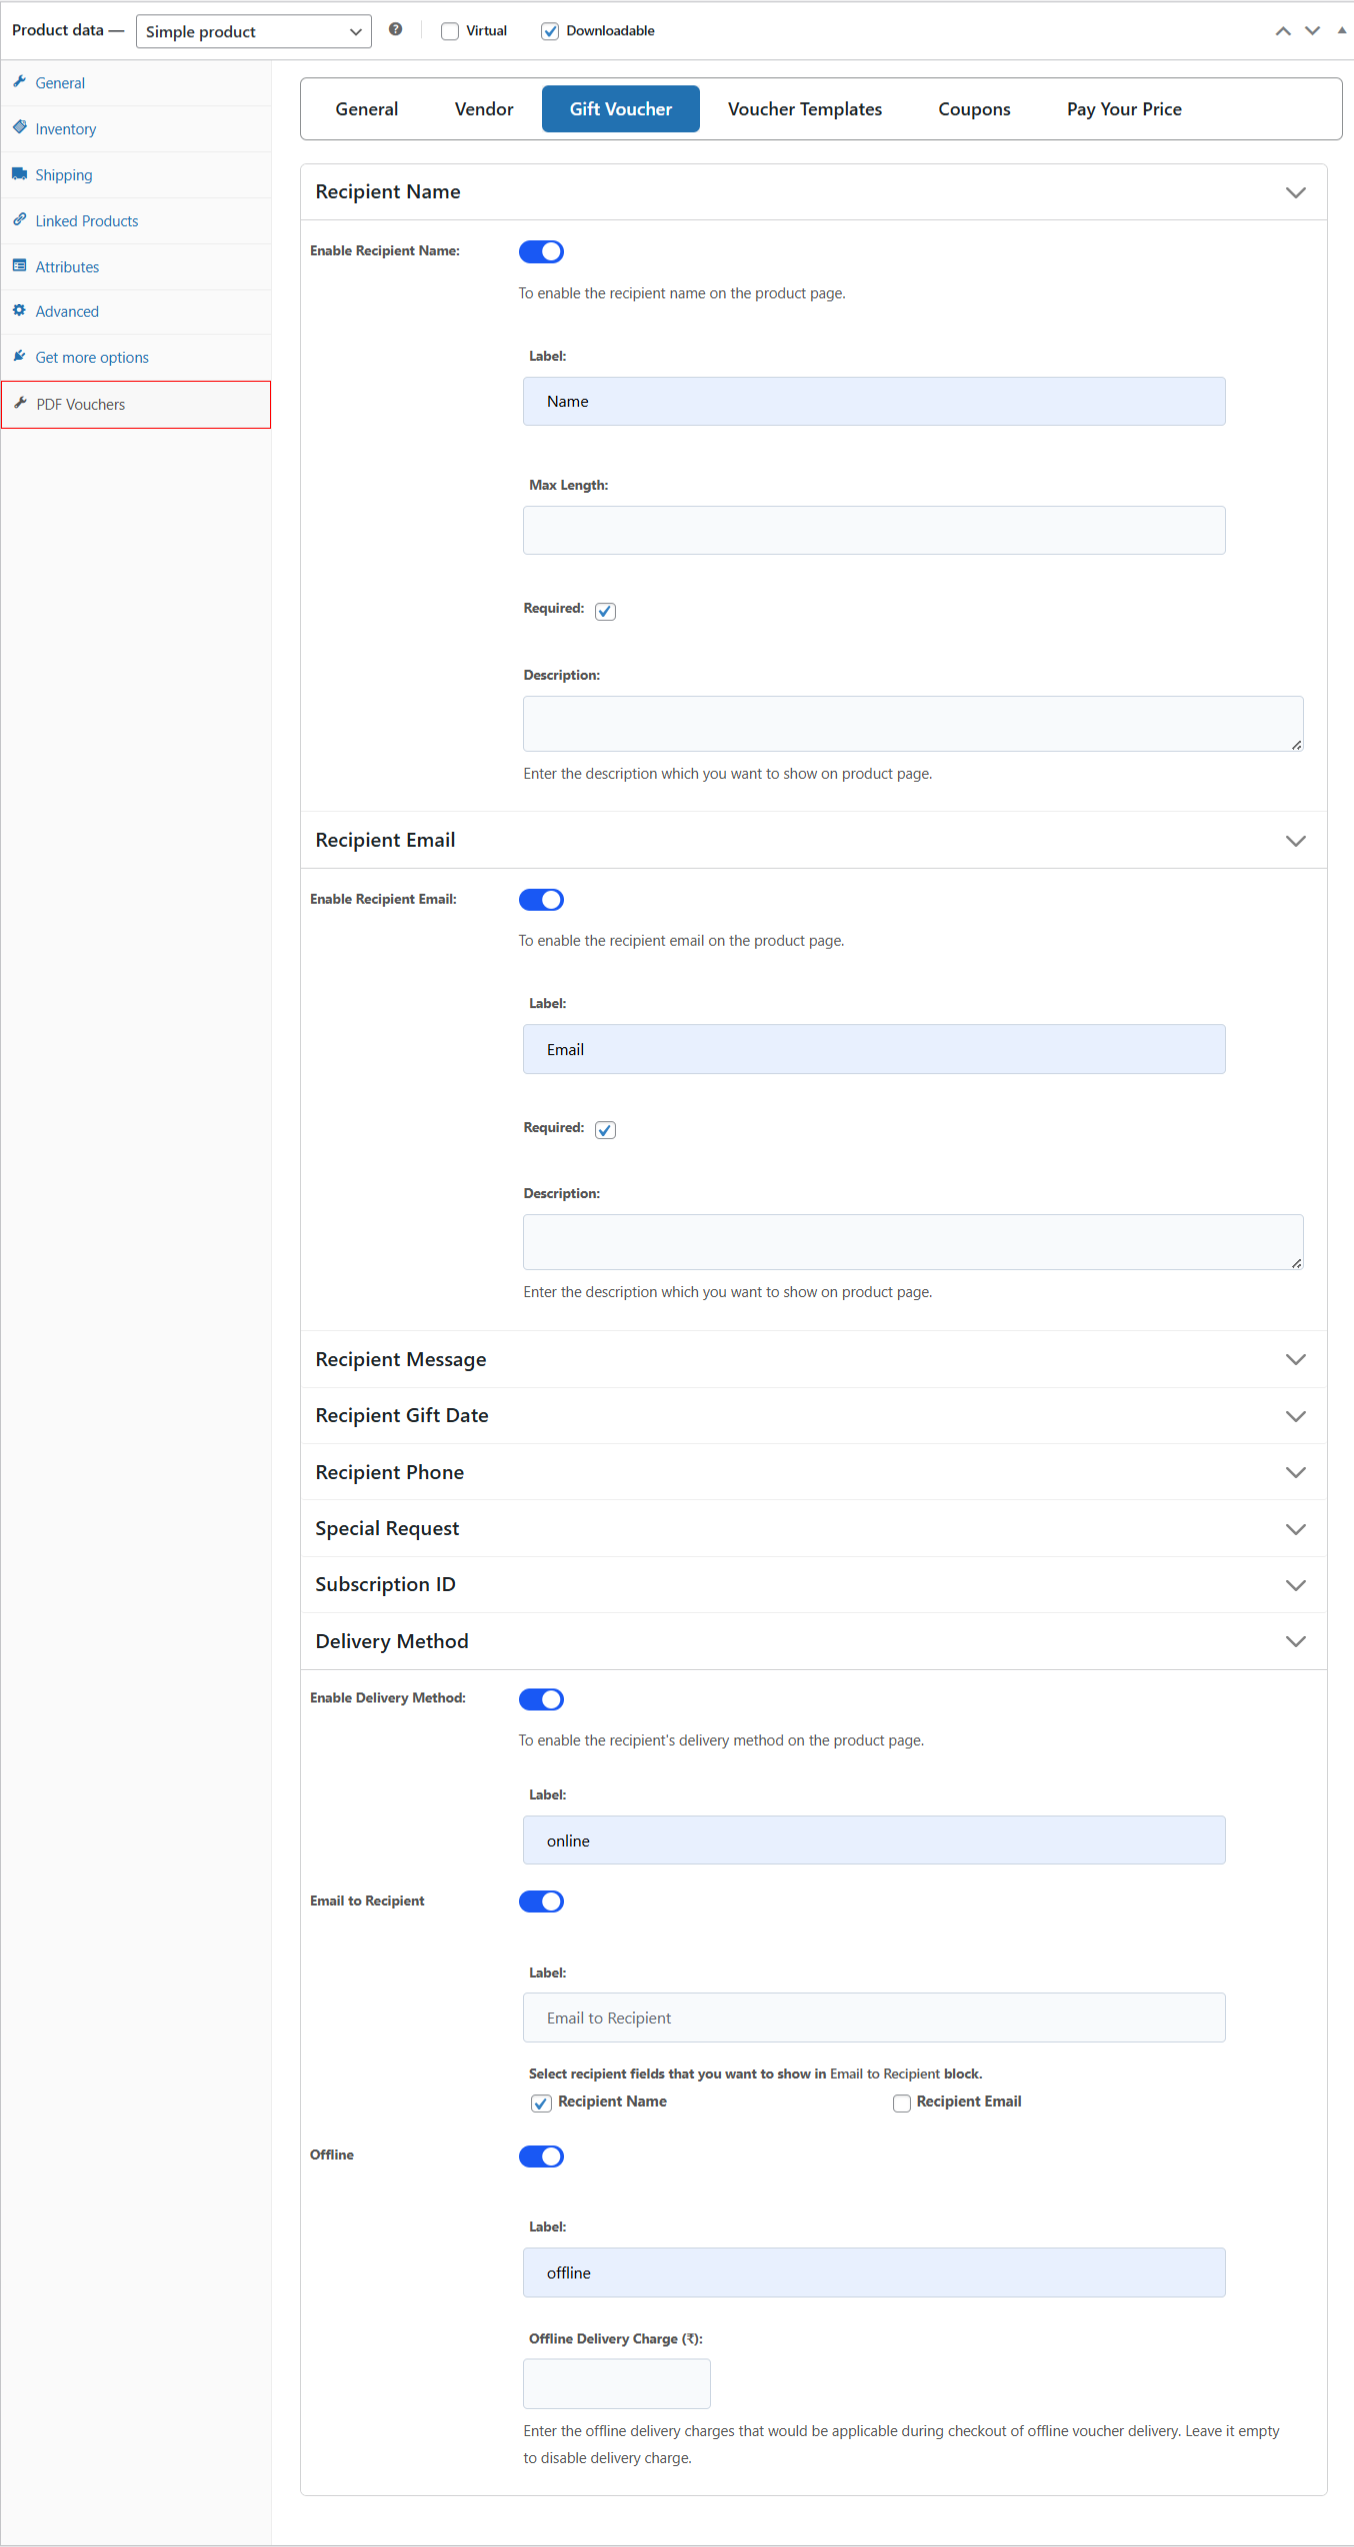1354x2547 pixels.
Task: Expand the Recipient Phone section chevron
Action: (x=1295, y=1473)
